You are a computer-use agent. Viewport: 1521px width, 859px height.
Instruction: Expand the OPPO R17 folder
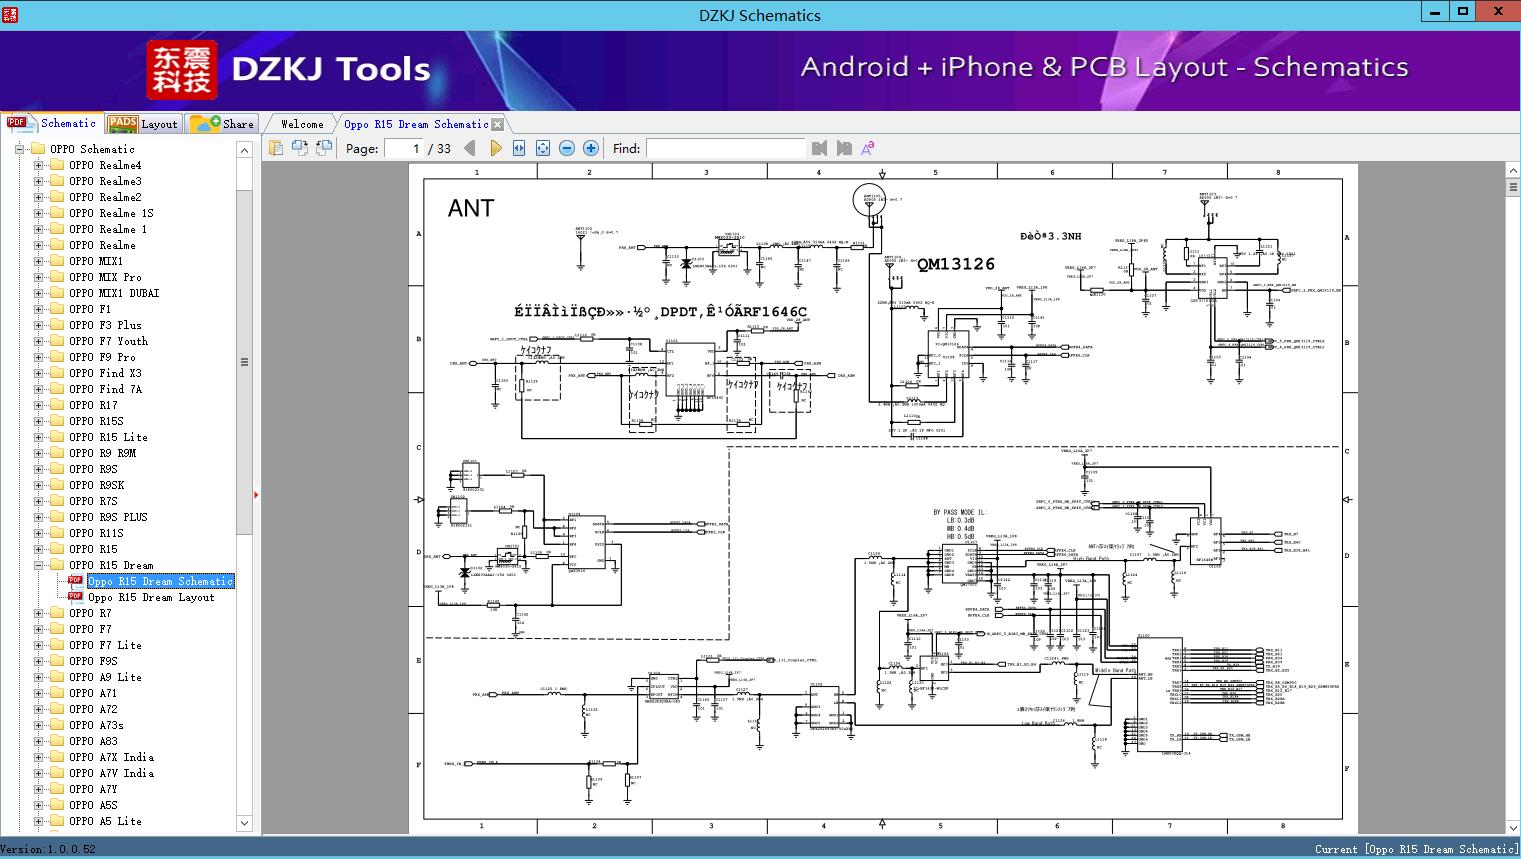click(39, 405)
